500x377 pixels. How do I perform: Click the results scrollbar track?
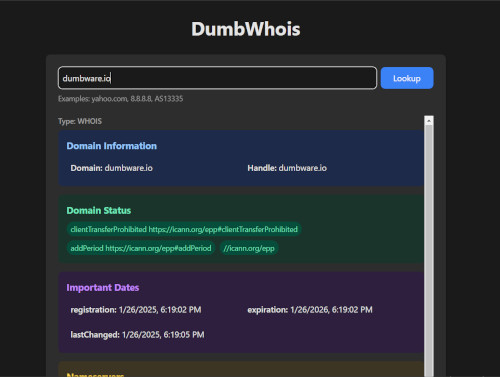[x=429, y=250]
